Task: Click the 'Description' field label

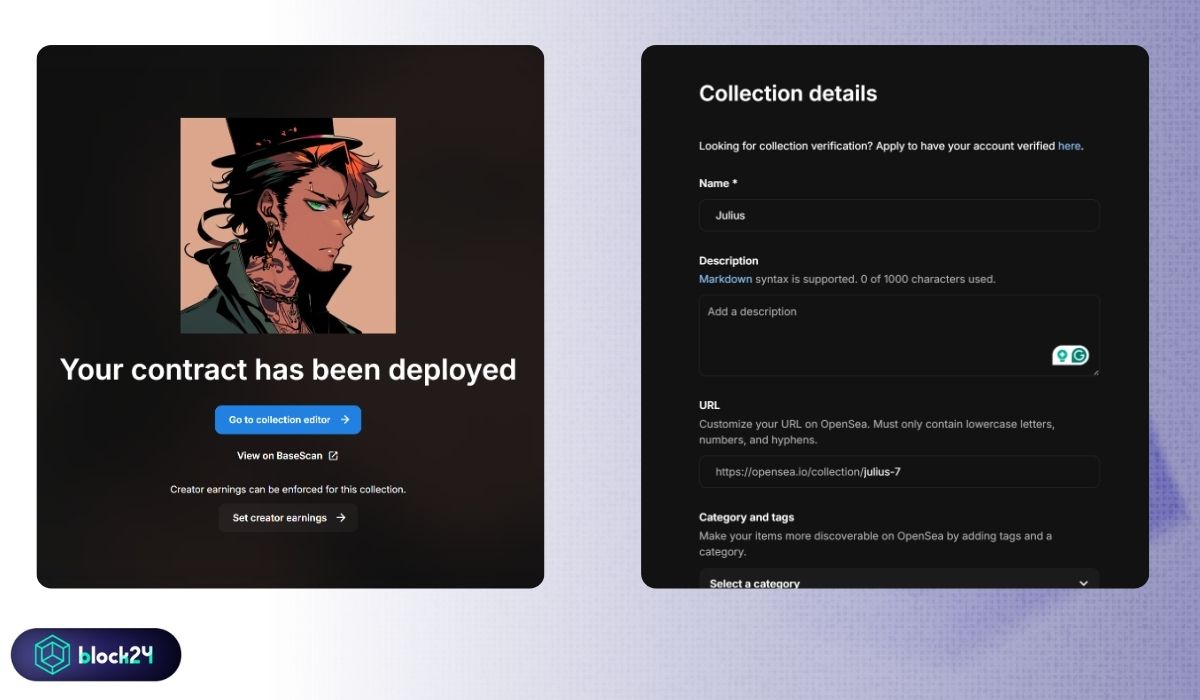Action: click(x=729, y=261)
